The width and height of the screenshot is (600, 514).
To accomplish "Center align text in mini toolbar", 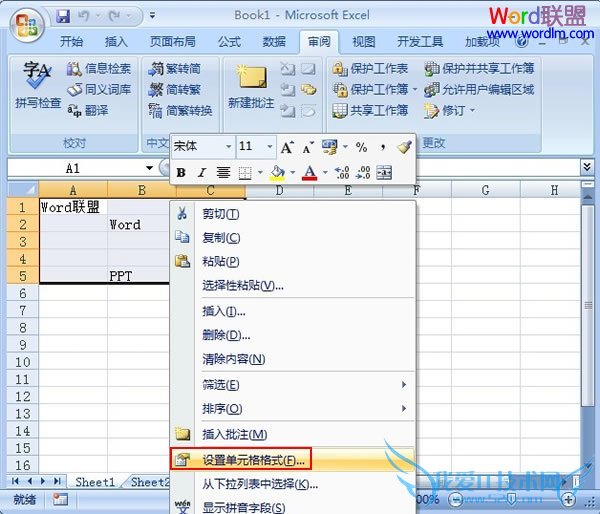I will [x=223, y=173].
